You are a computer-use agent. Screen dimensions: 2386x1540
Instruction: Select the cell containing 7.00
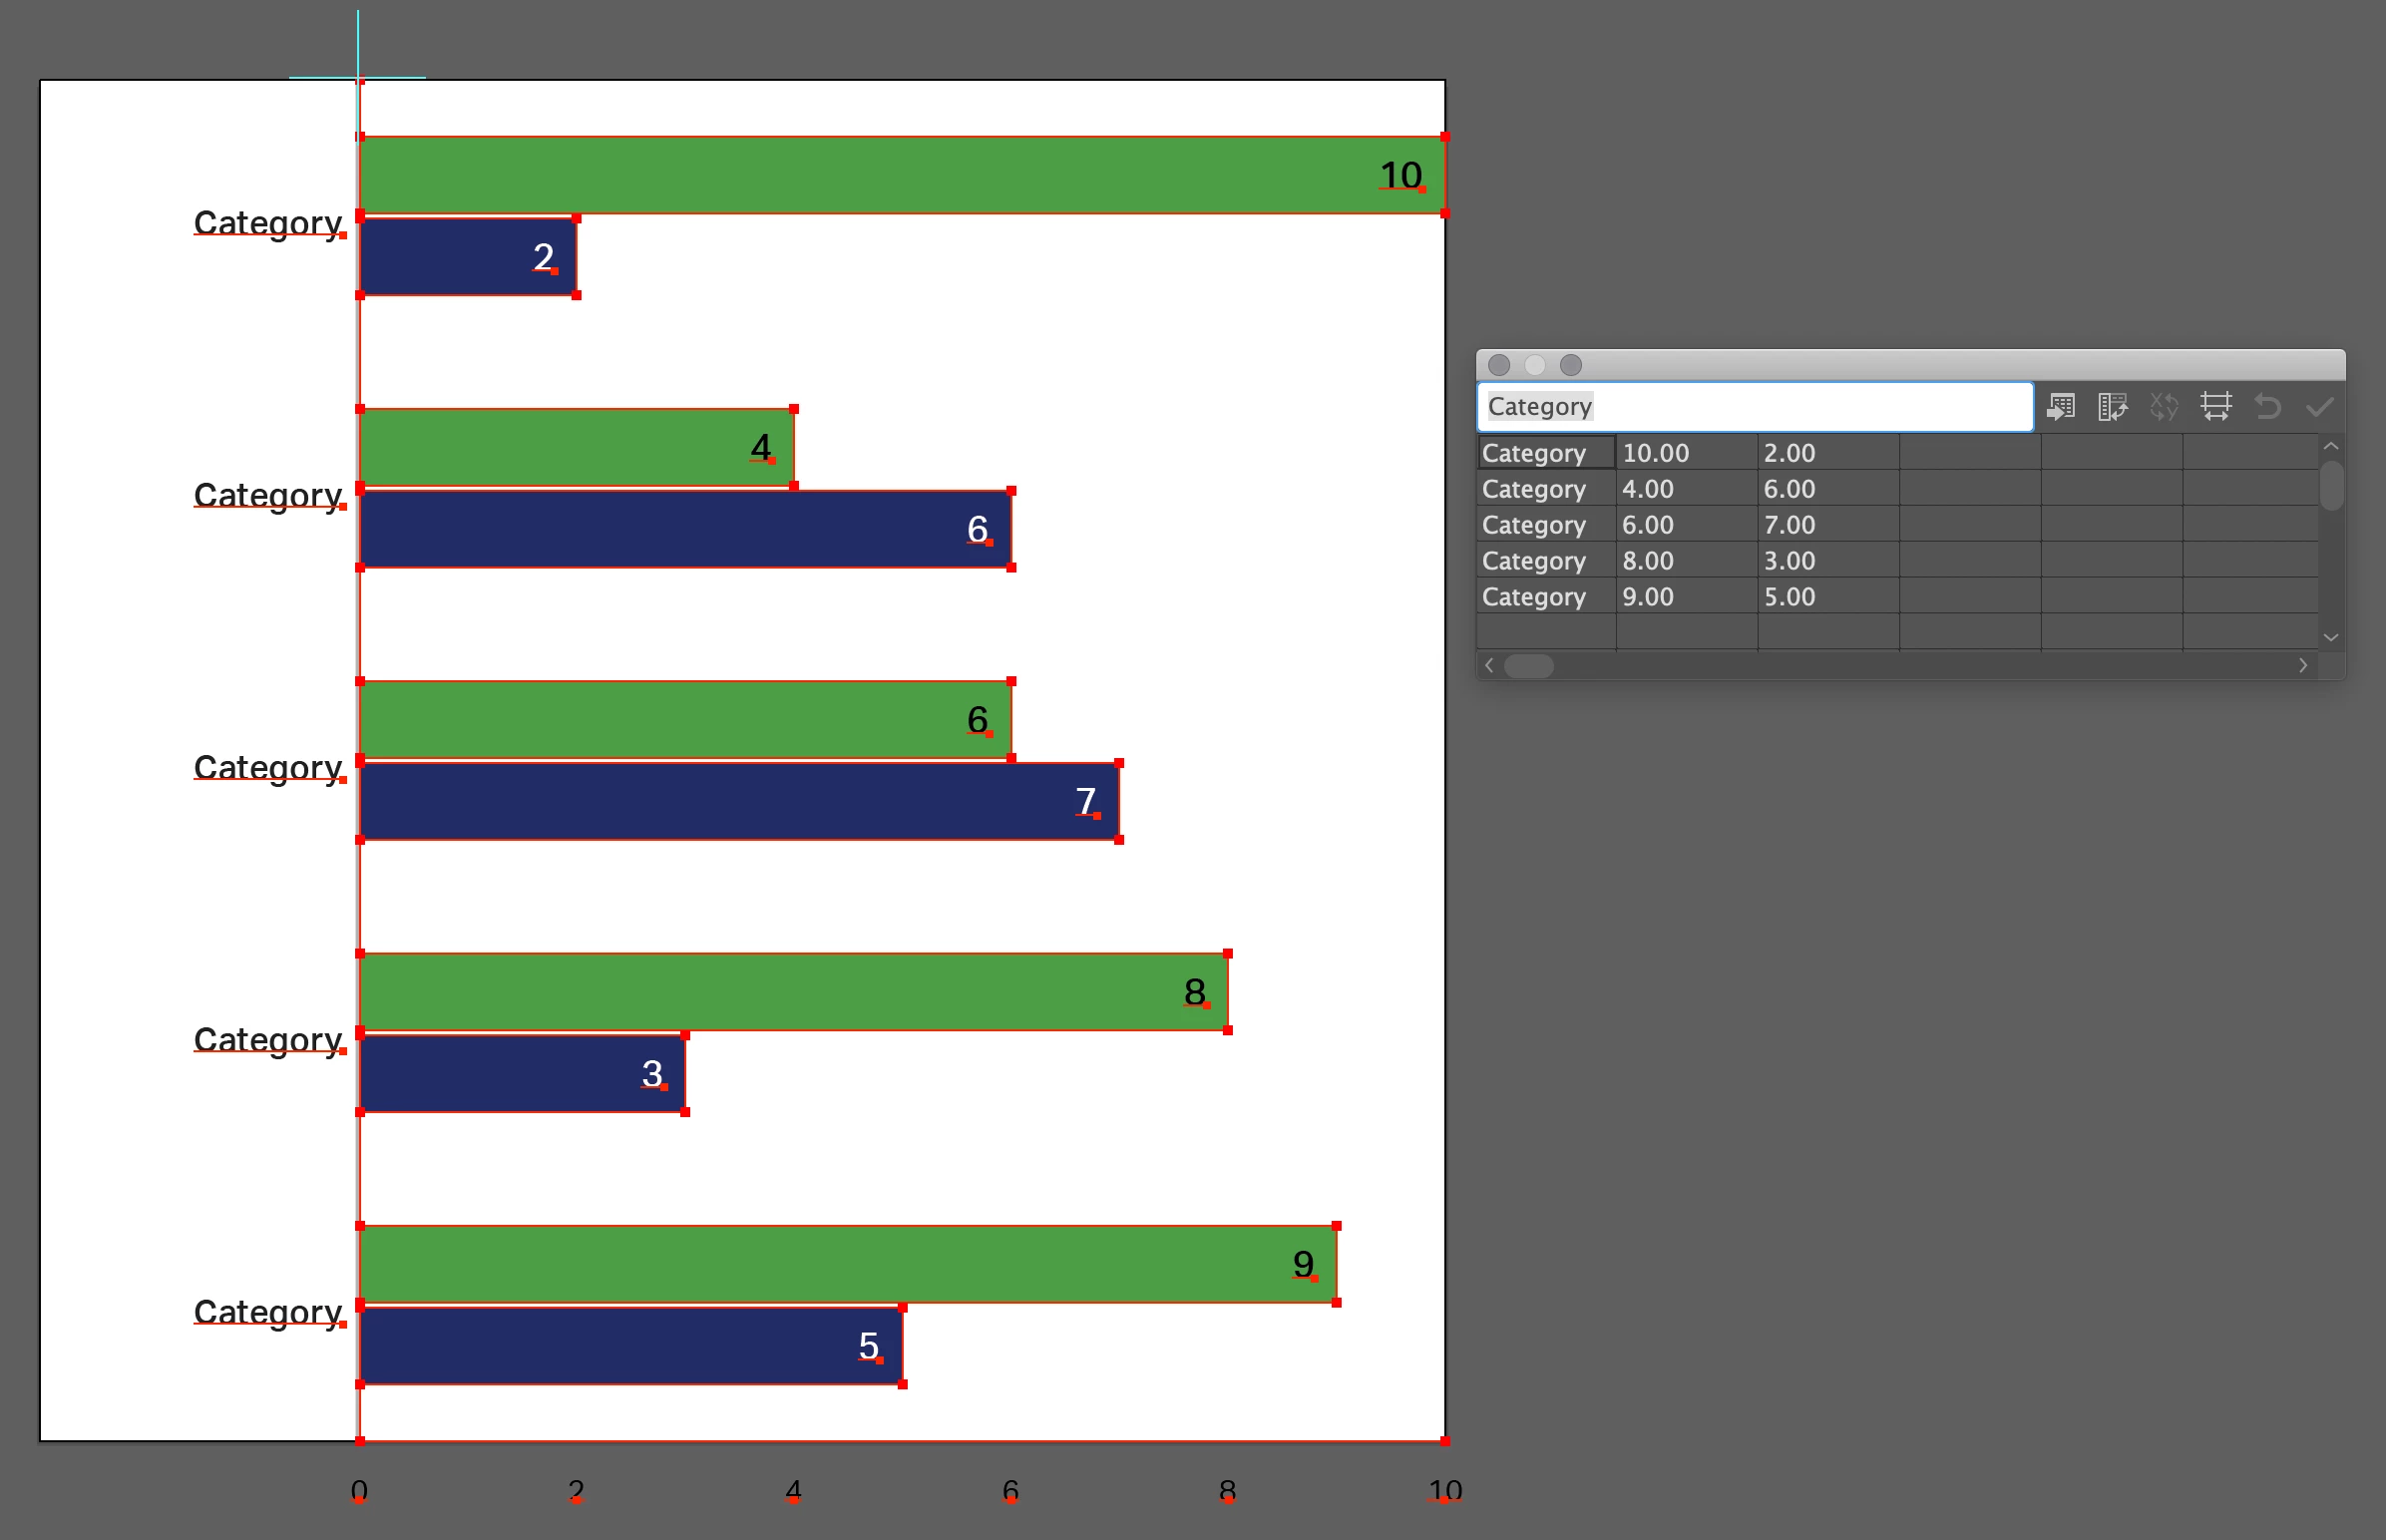click(1827, 525)
